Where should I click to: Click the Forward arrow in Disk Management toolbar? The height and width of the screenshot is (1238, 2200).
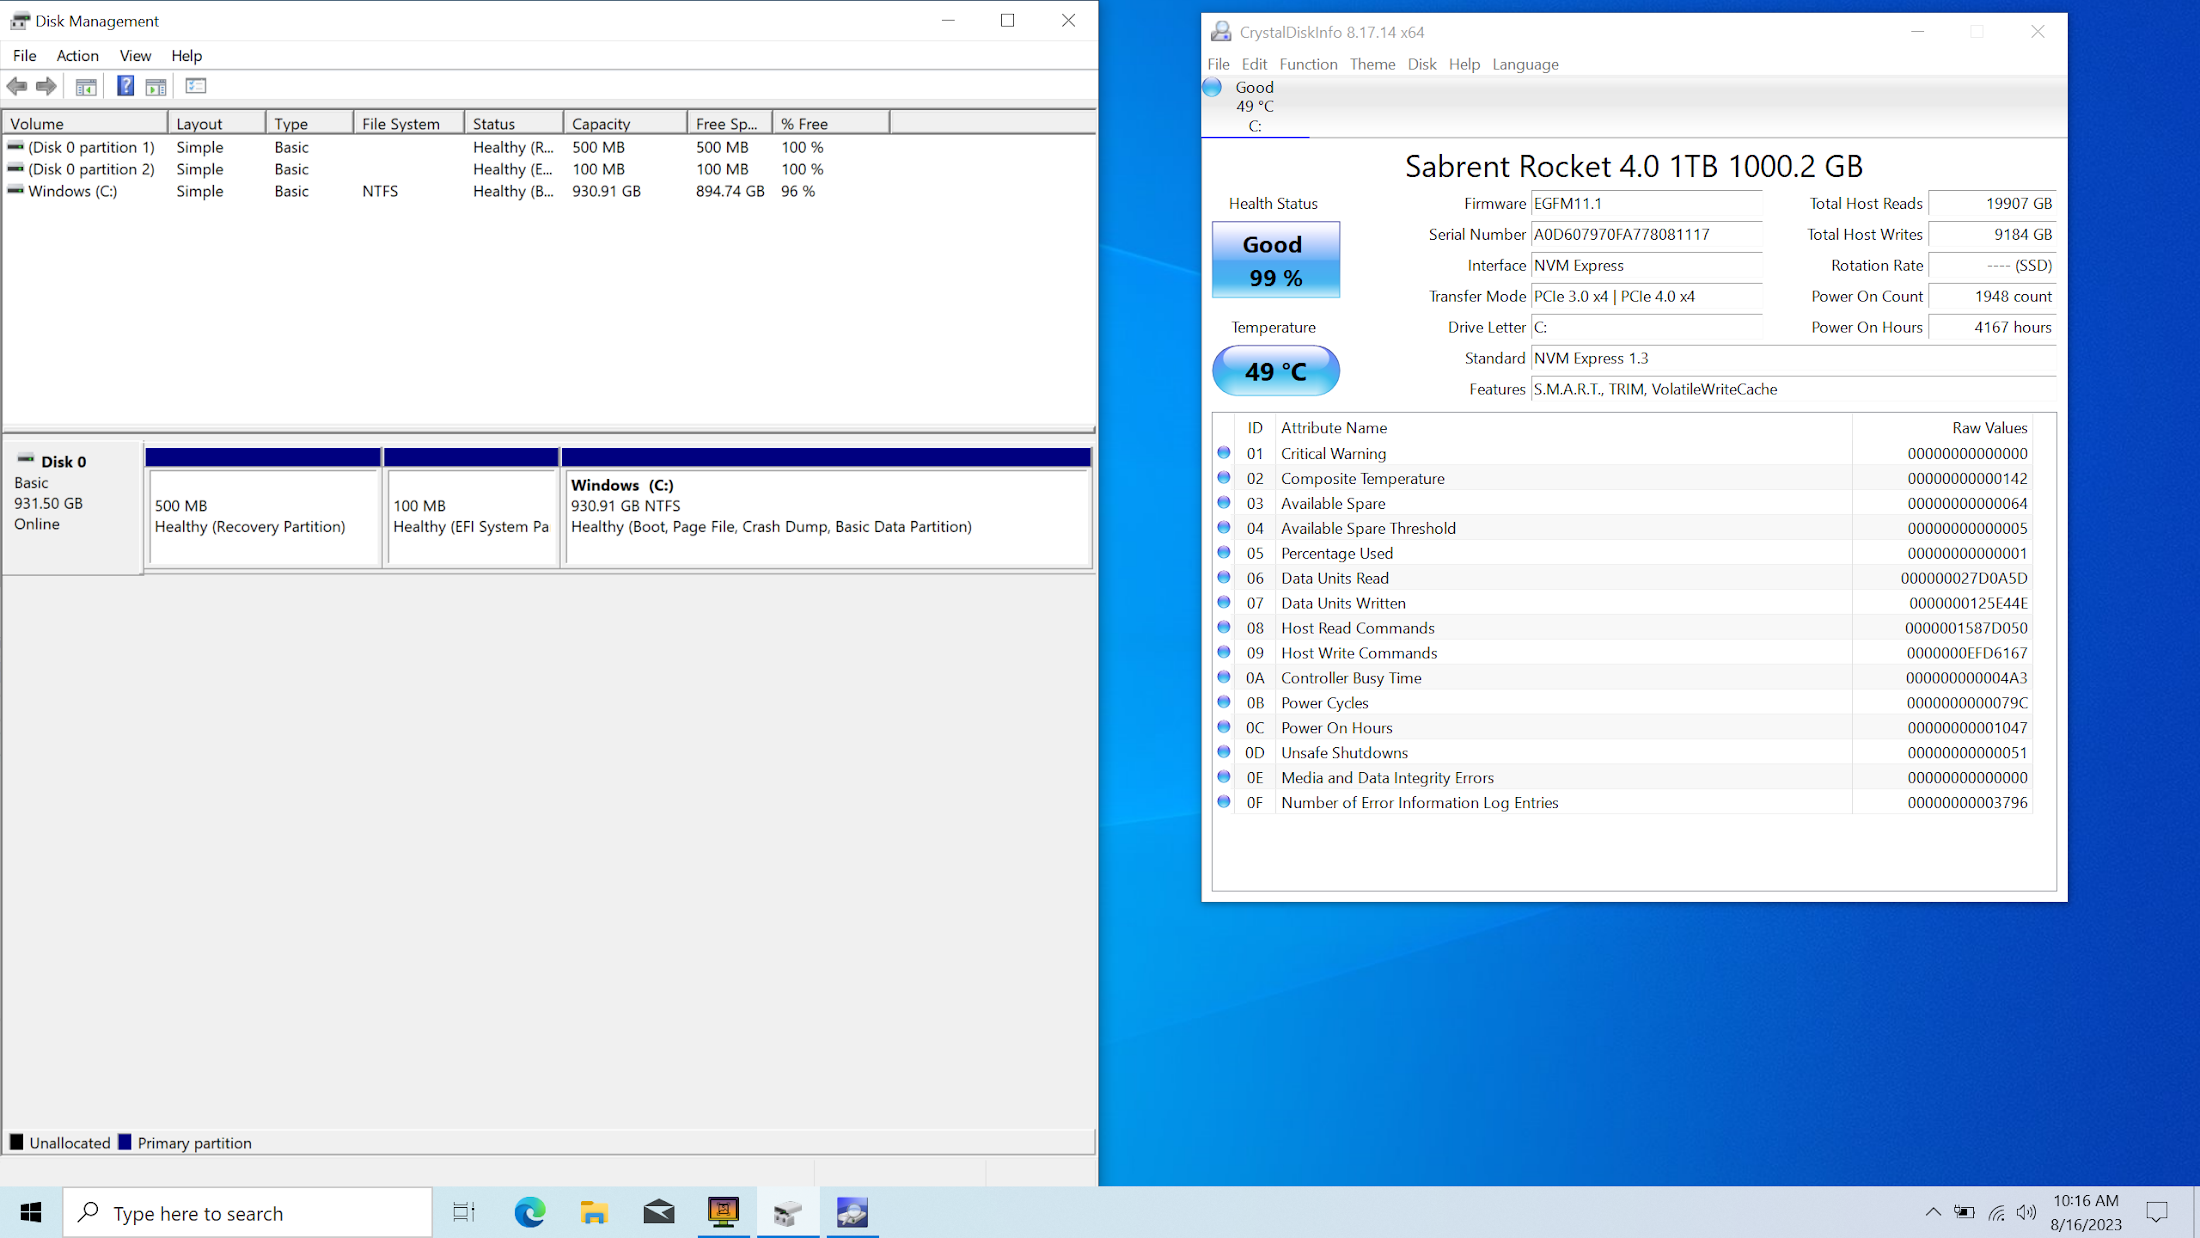pyautogui.click(x=46, y=87)
